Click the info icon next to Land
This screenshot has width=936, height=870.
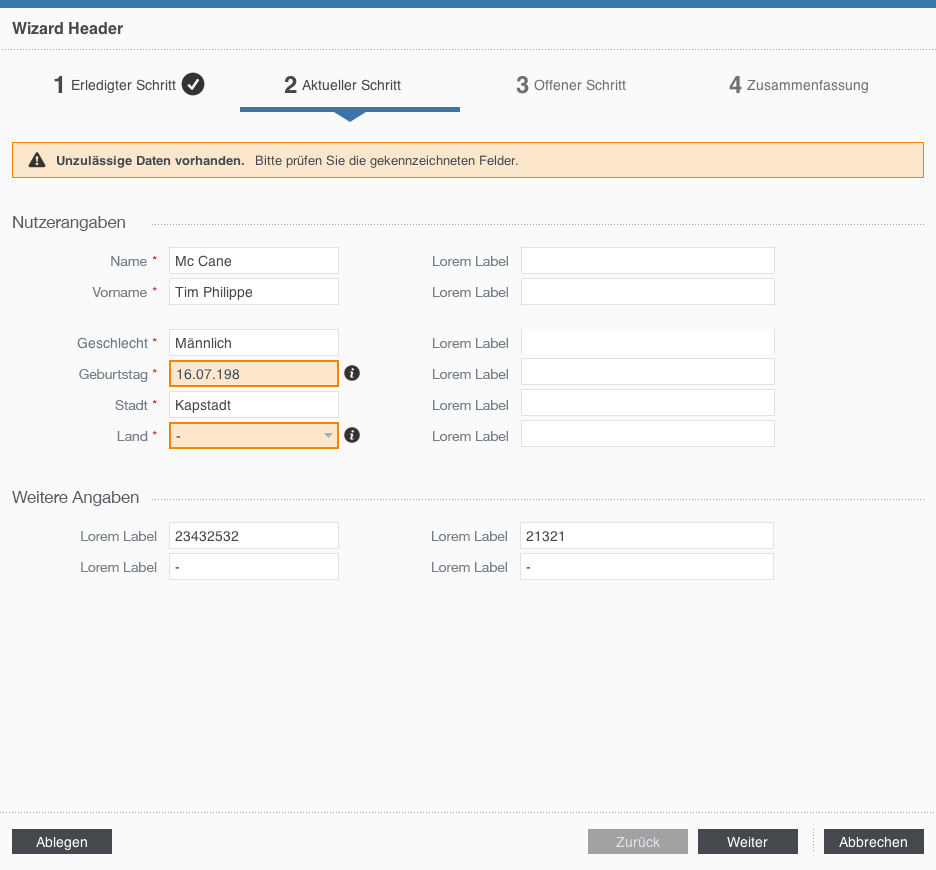pos(352,435)
